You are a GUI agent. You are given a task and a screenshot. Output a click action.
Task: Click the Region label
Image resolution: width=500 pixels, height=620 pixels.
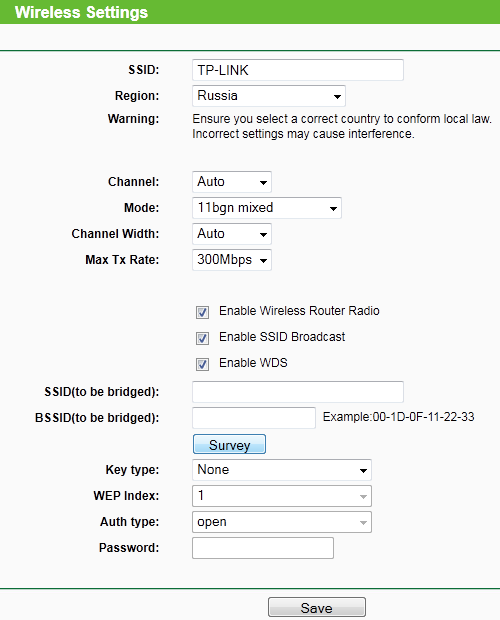[x=137, y=96]
